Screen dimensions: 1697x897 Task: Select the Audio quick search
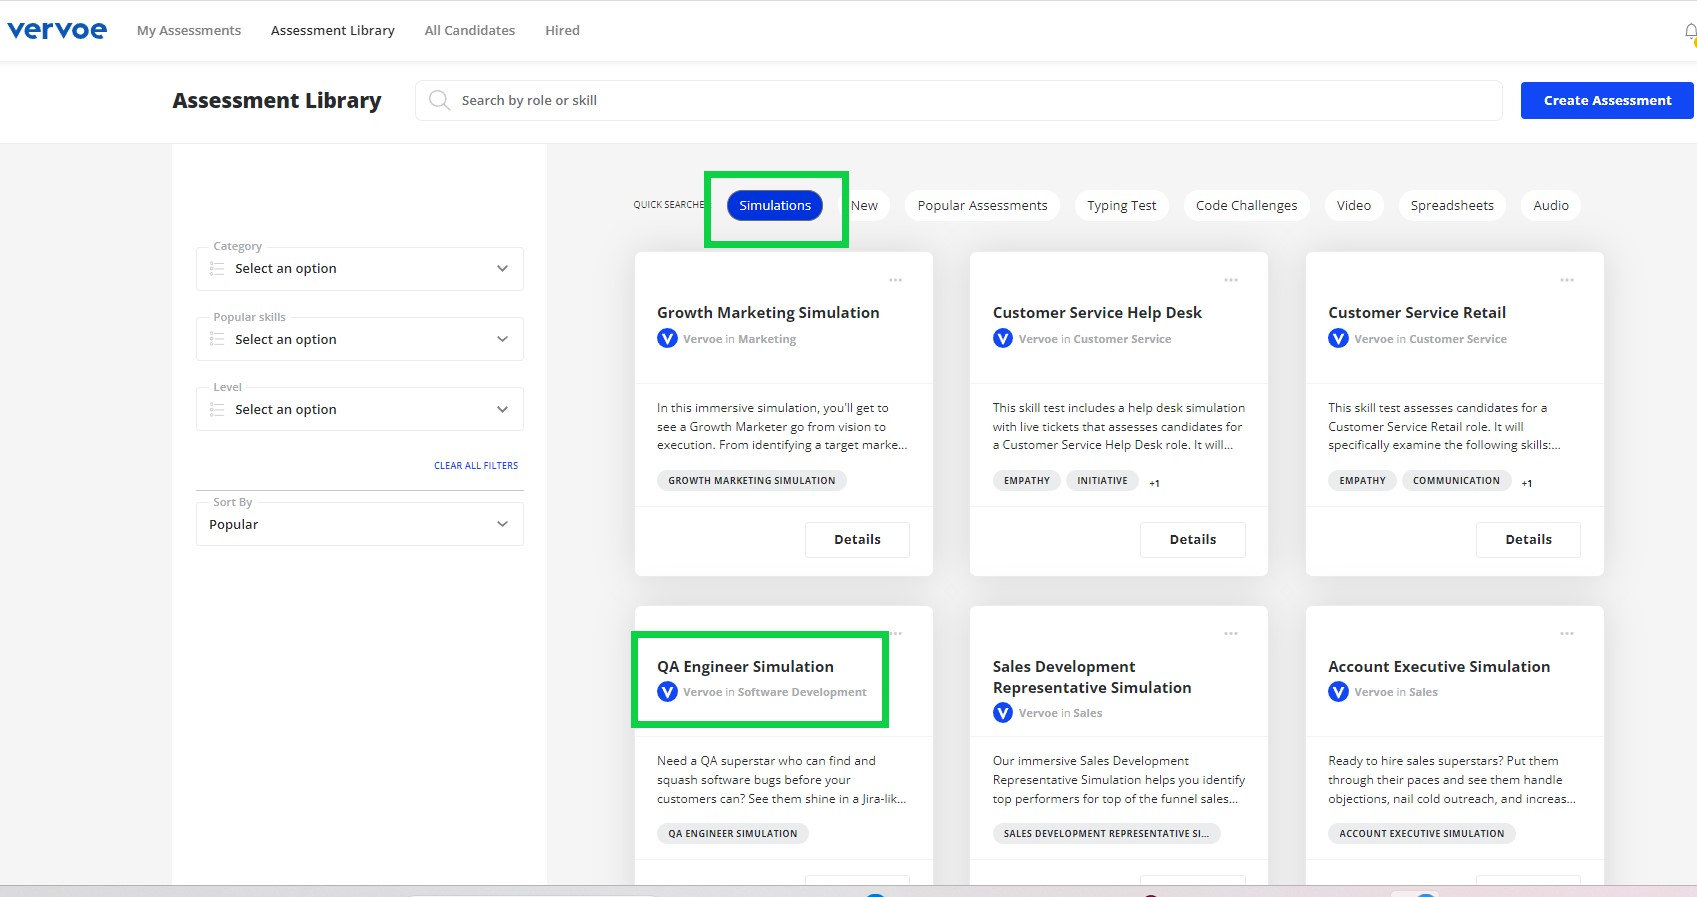(x=1551, y=205)
